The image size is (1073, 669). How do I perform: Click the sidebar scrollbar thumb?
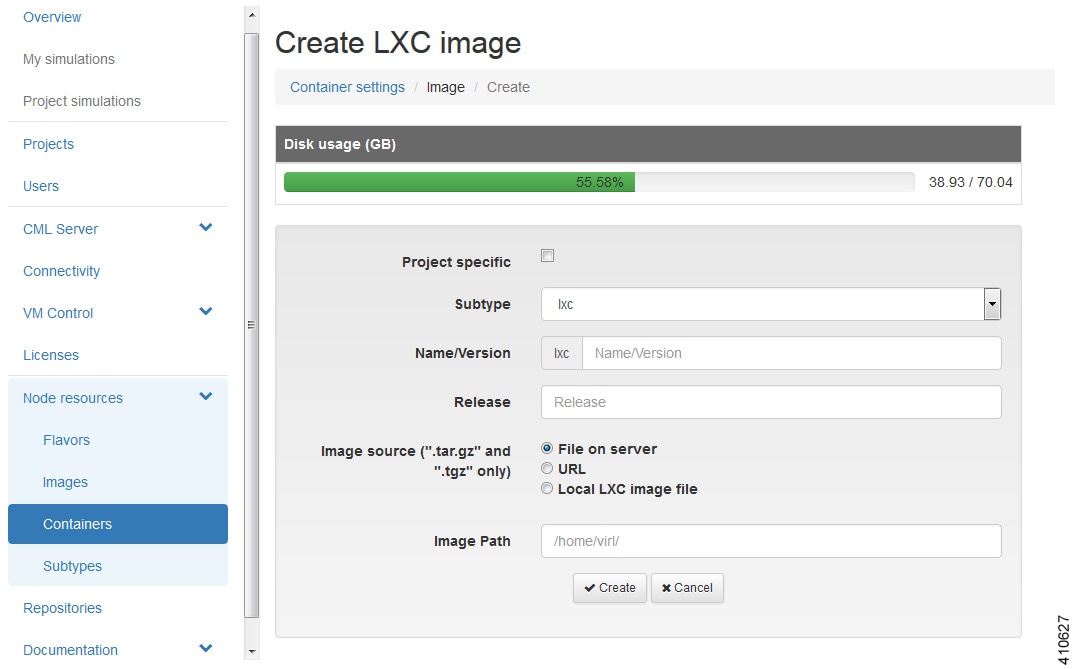pos(252,325)
